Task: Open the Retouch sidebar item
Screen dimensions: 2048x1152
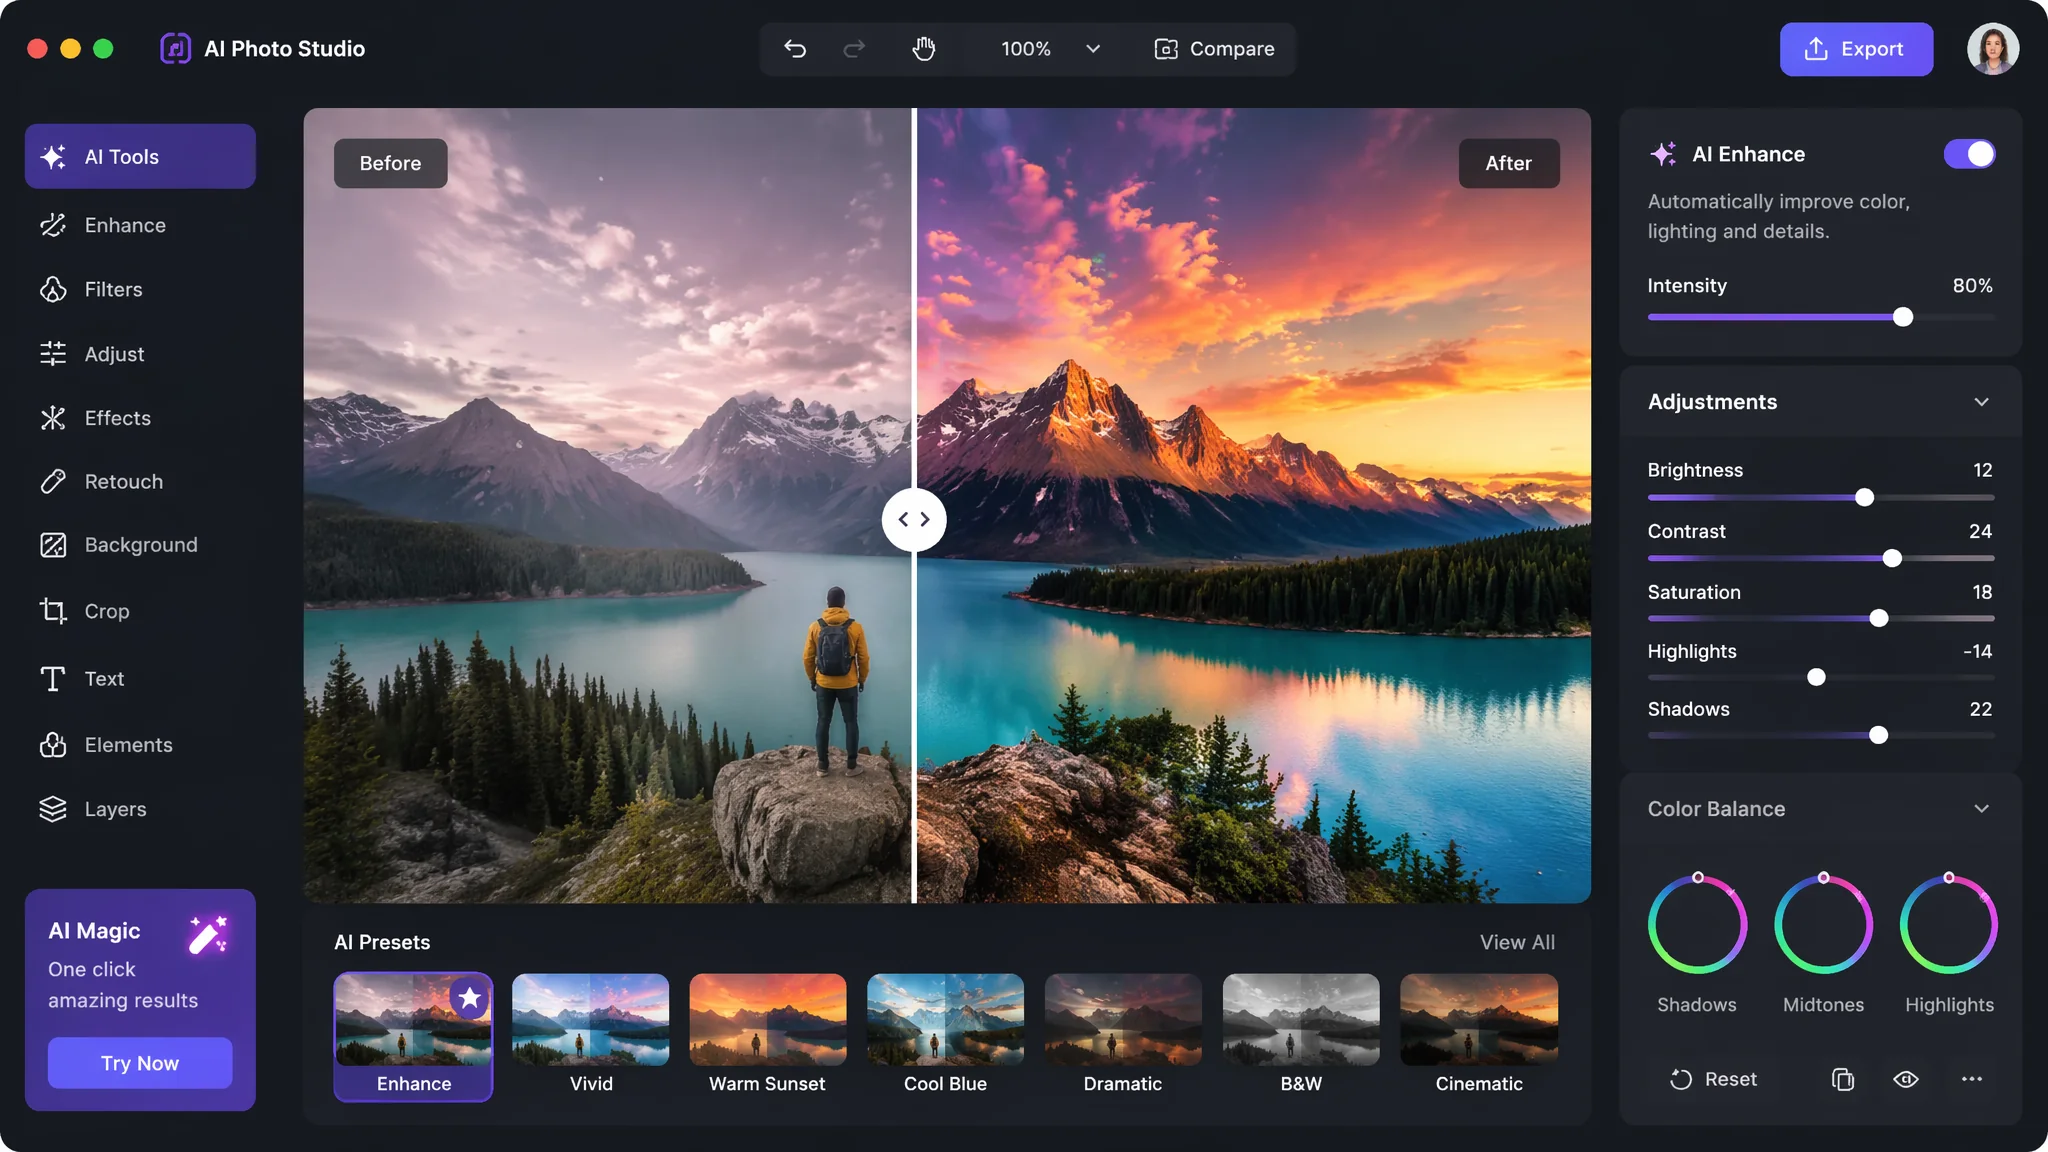Action: pyautogui.click(x=140, y=482)
